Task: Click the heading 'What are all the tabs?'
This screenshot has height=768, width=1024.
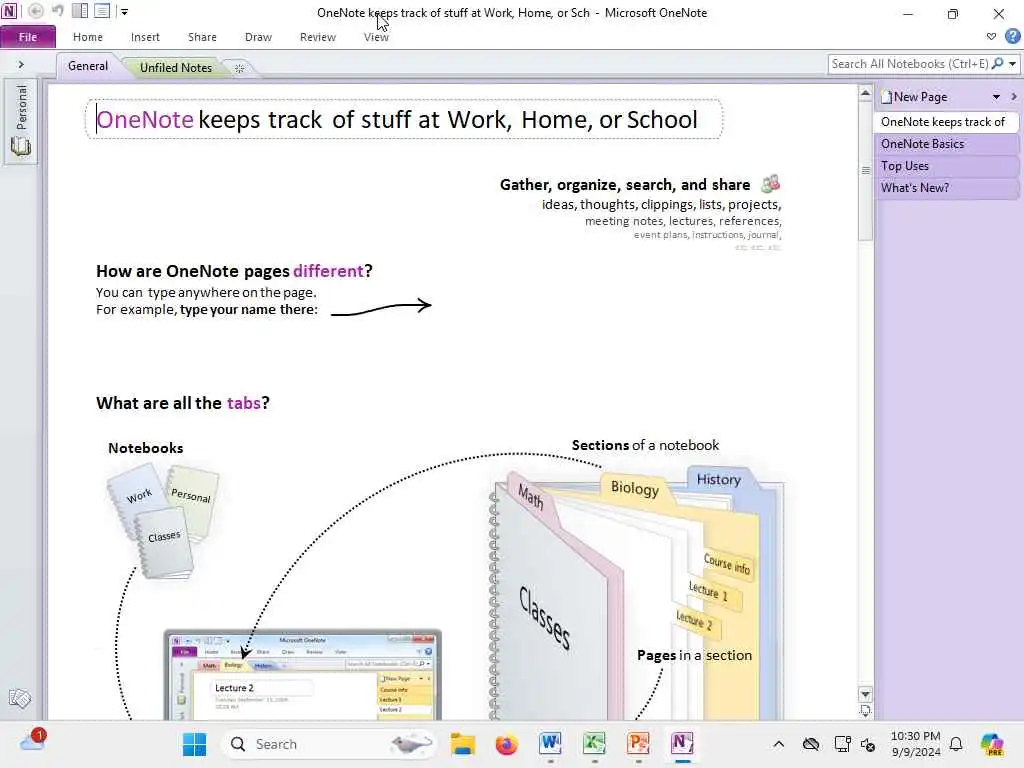Action: click(183, 403)
